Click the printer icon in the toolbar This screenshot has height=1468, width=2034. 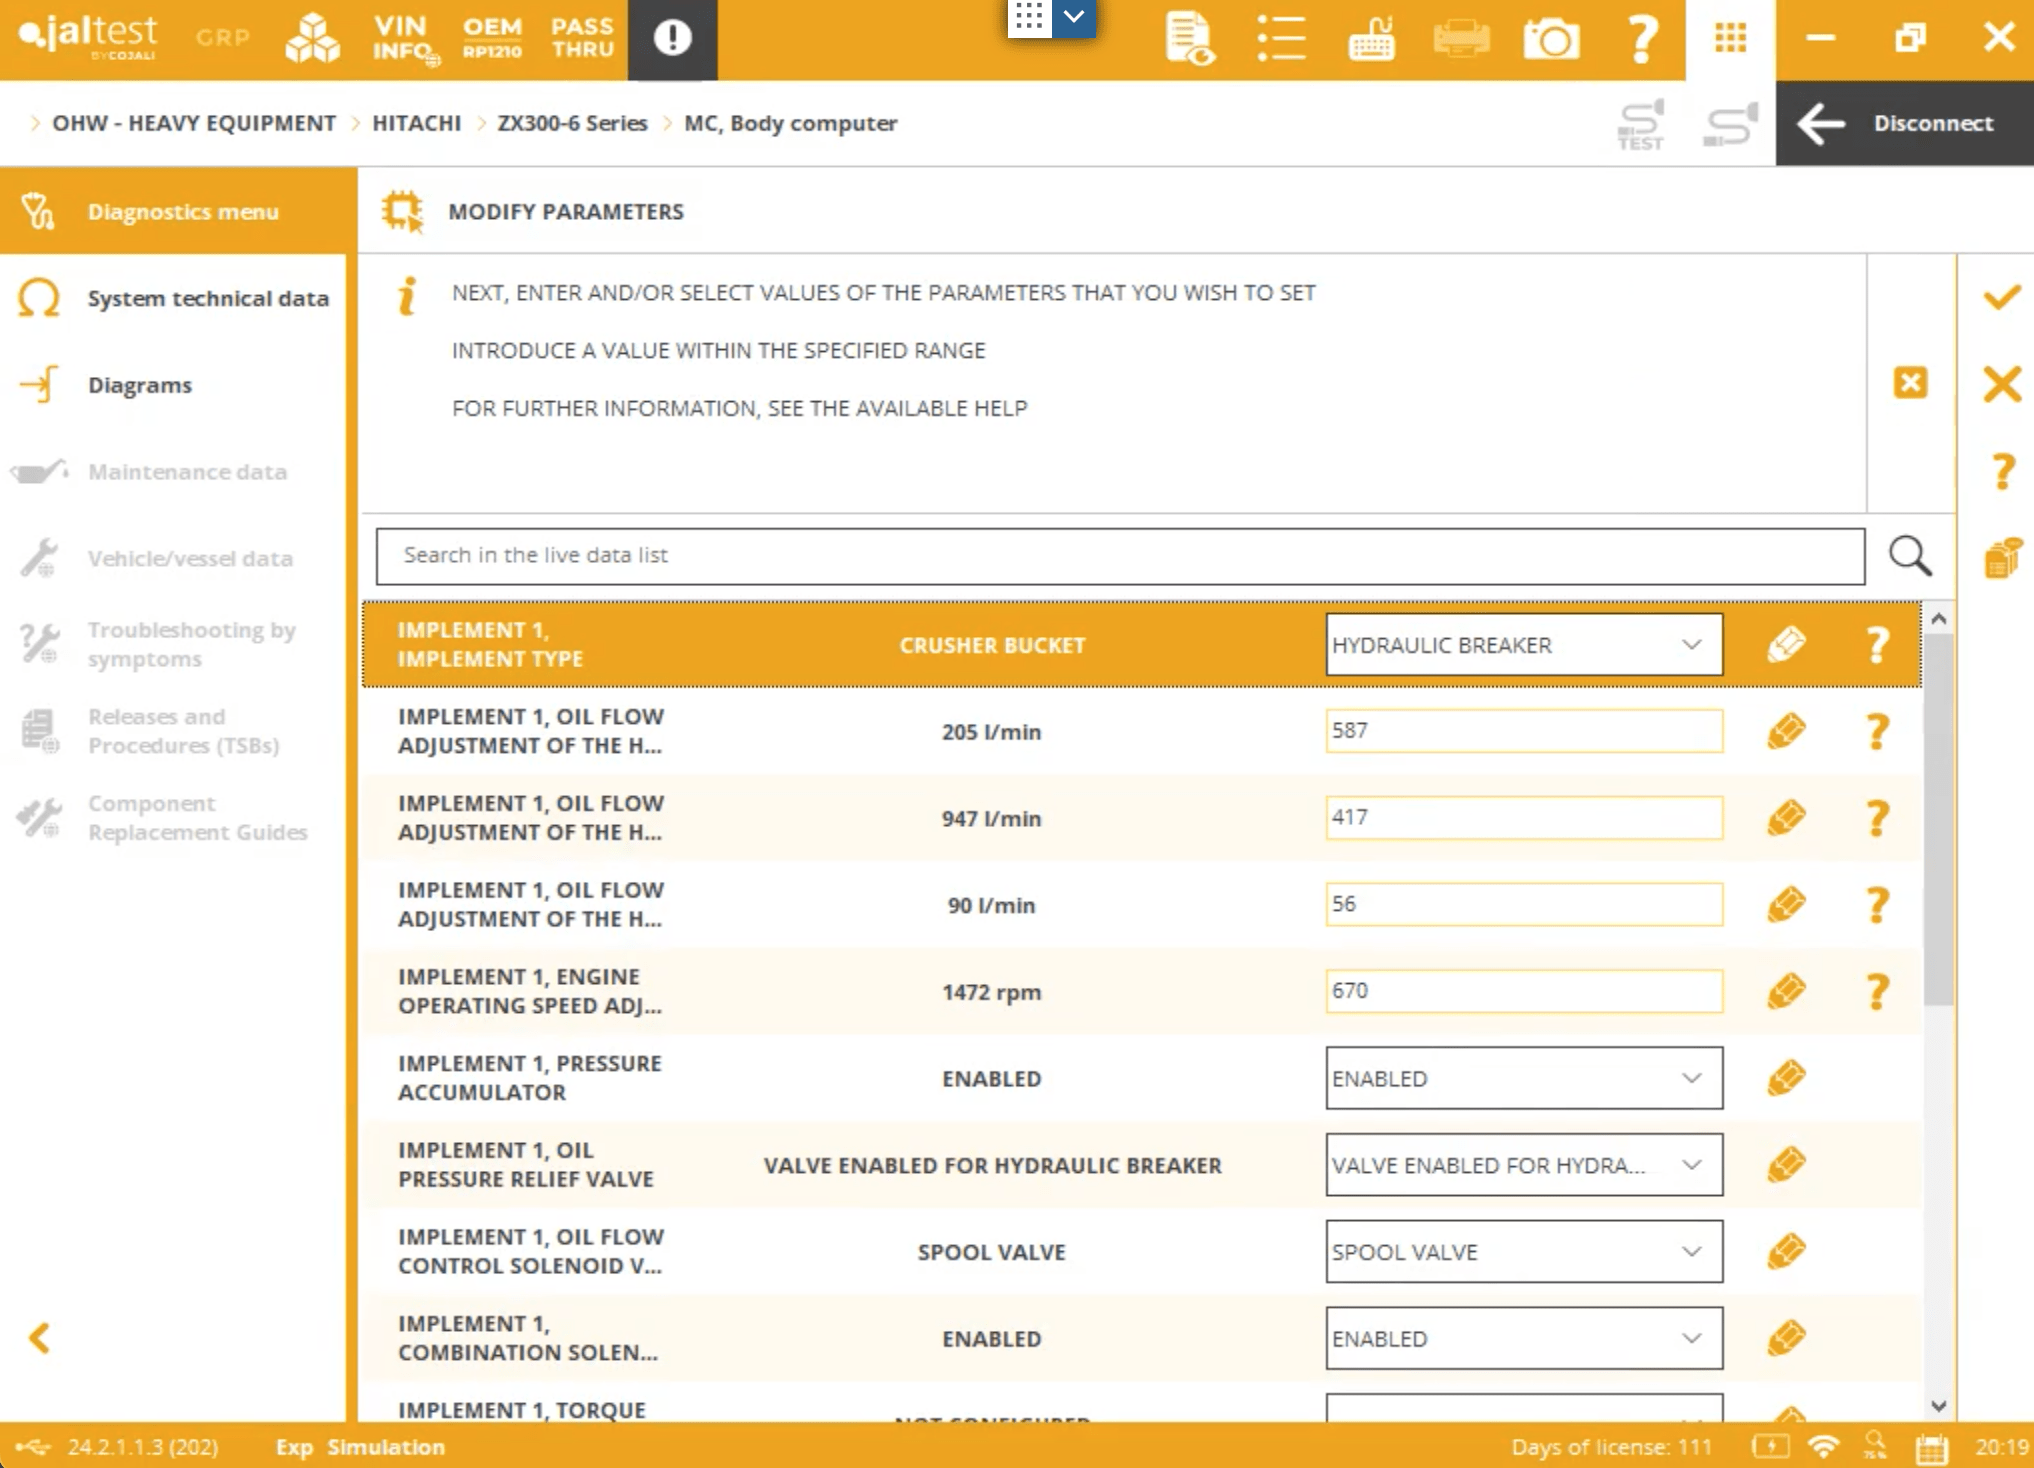(x=1461, y=39)
